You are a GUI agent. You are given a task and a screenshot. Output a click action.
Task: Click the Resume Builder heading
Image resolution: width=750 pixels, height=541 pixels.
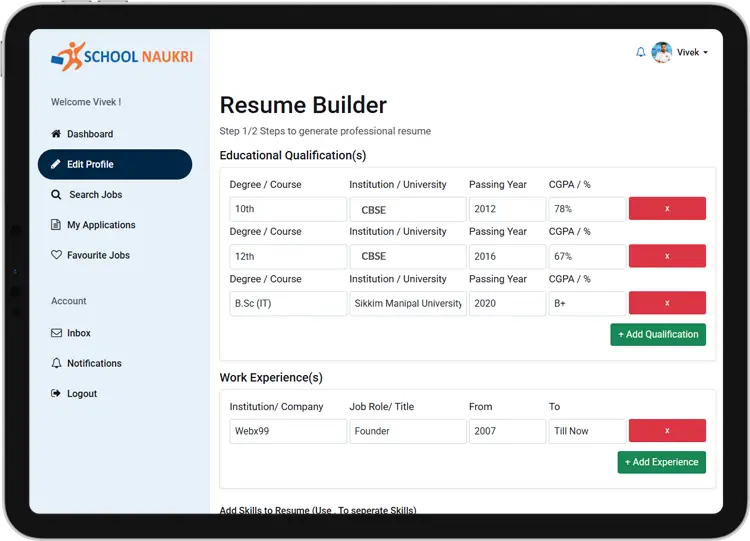coord(303,105)
